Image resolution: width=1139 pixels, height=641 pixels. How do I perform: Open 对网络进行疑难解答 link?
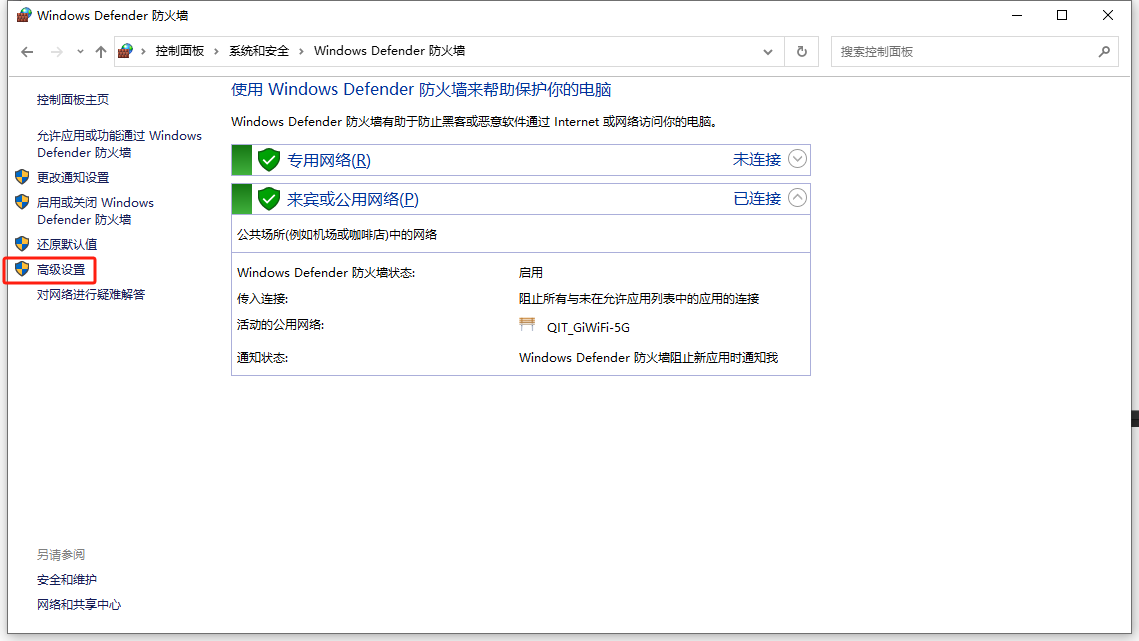(91, 294)
